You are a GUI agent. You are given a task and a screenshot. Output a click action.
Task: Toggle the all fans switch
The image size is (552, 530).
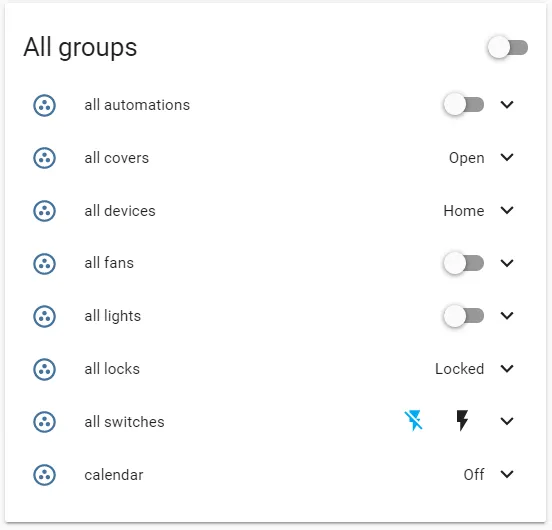pyautogui.click(x=464, y=263)
